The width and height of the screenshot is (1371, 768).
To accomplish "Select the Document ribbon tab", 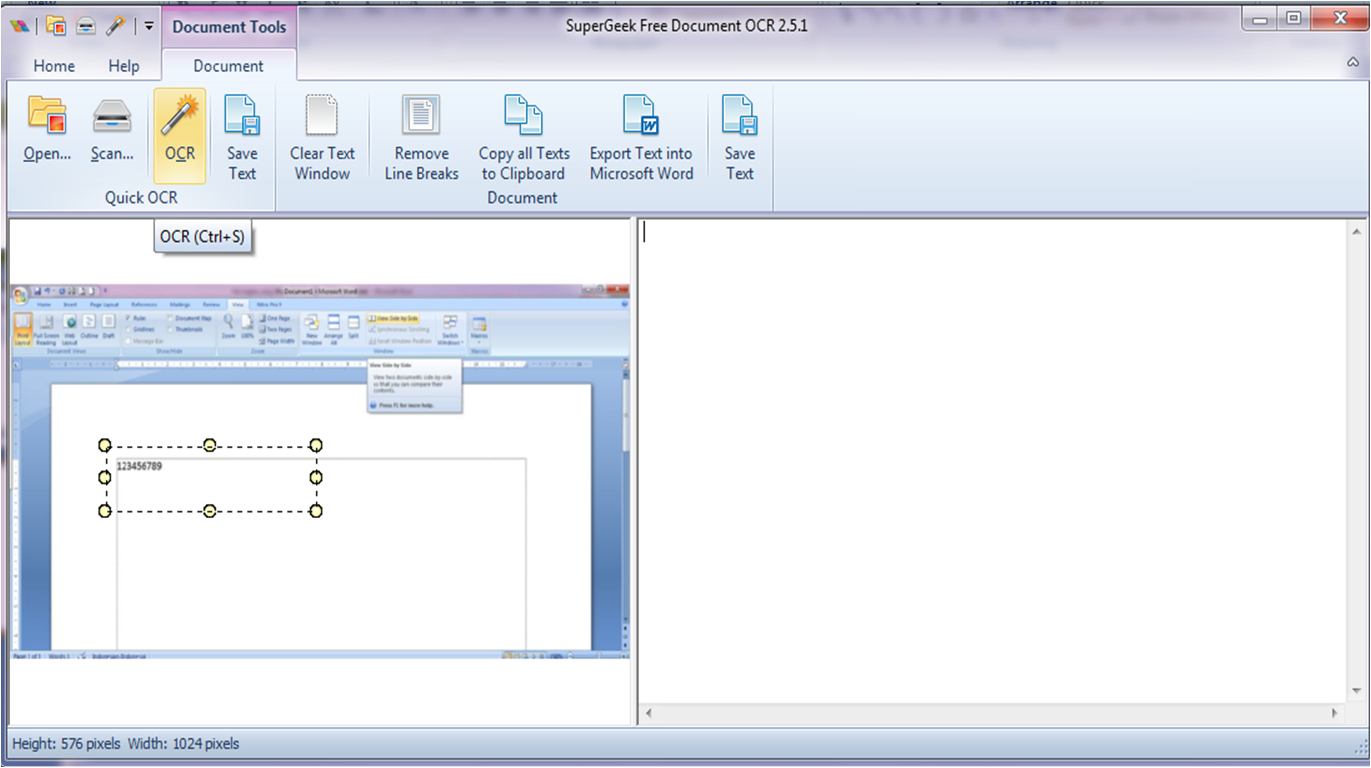I will [229, 66].
